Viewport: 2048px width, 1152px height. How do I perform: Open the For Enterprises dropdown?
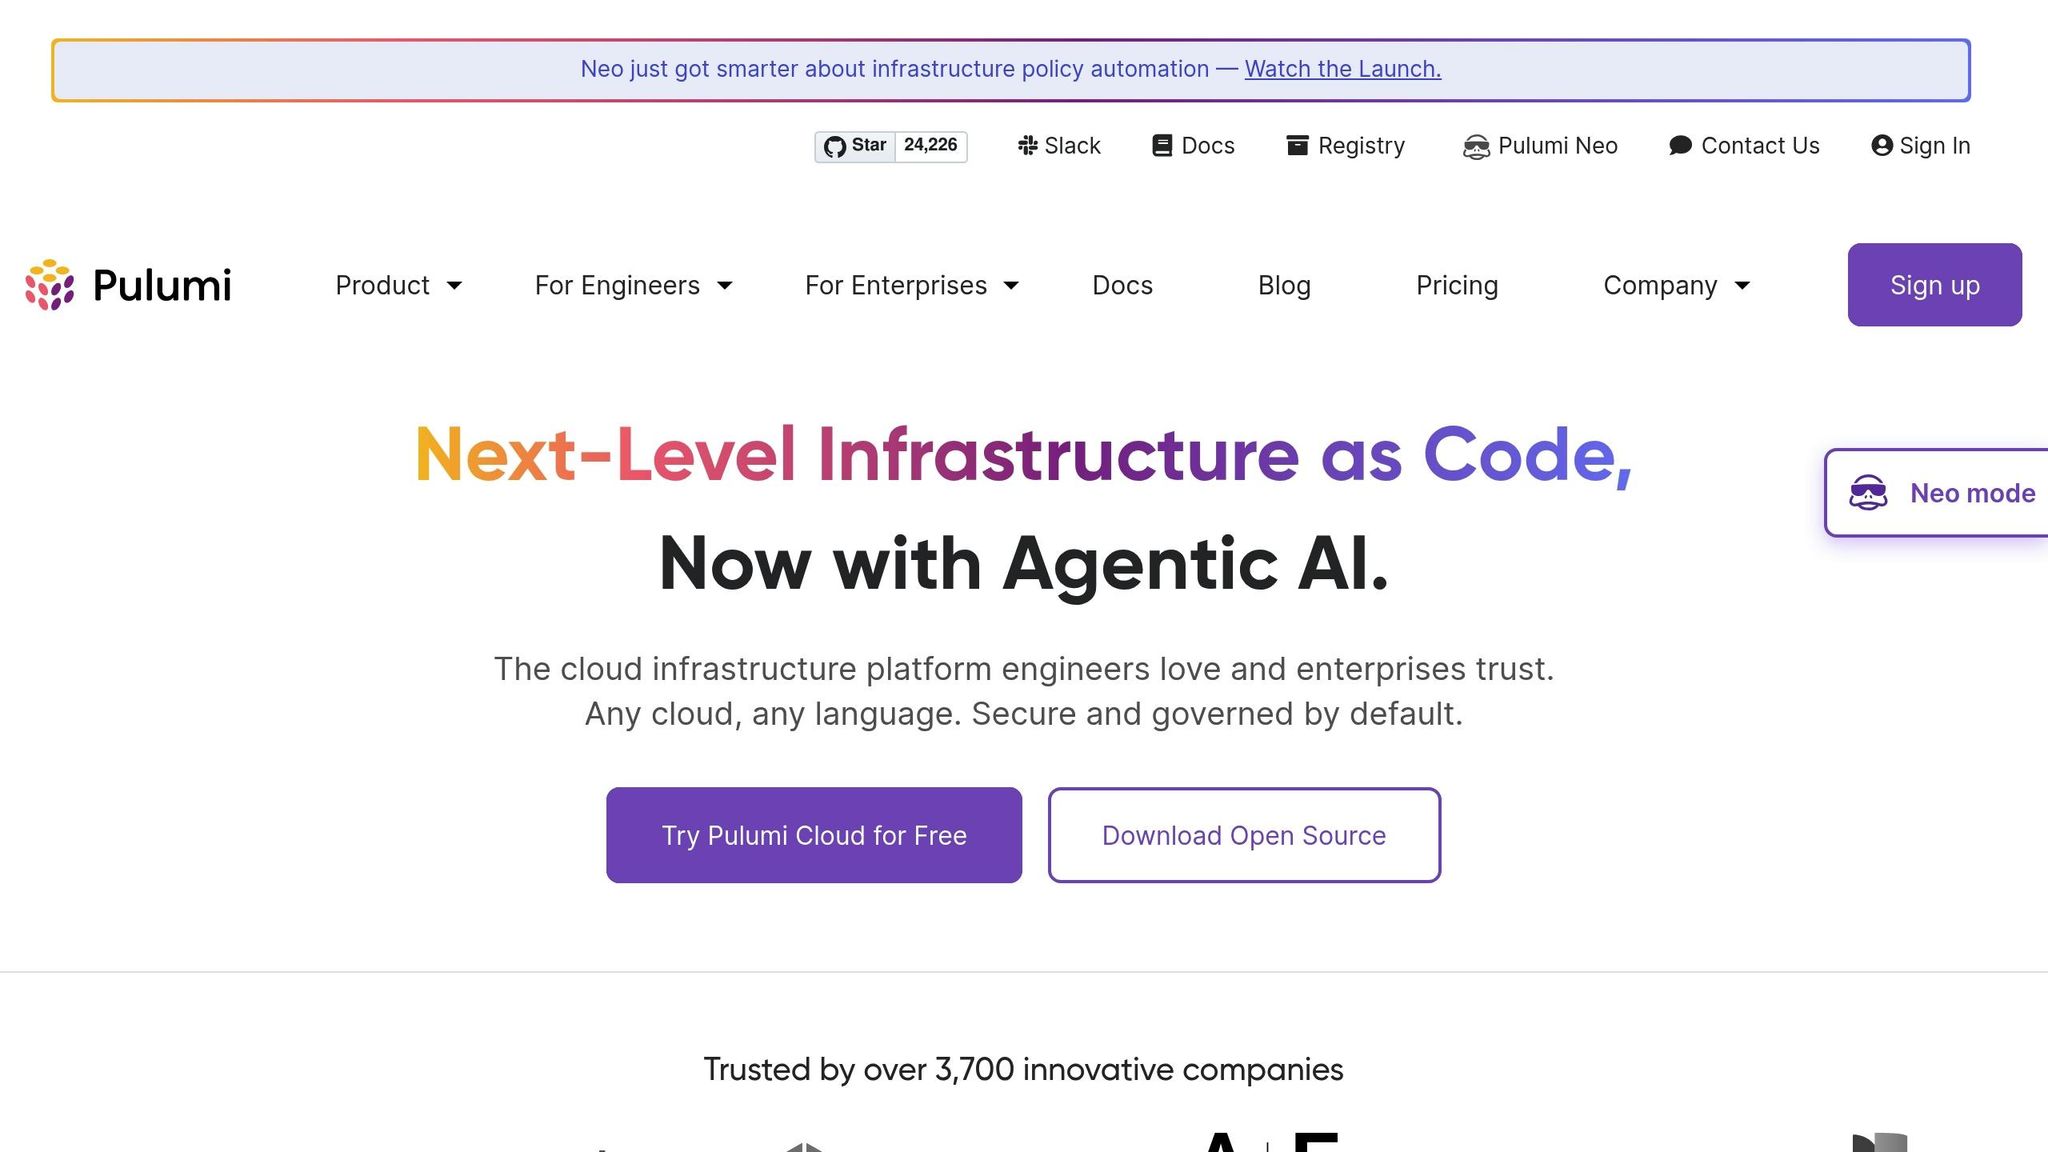(911, 286)
